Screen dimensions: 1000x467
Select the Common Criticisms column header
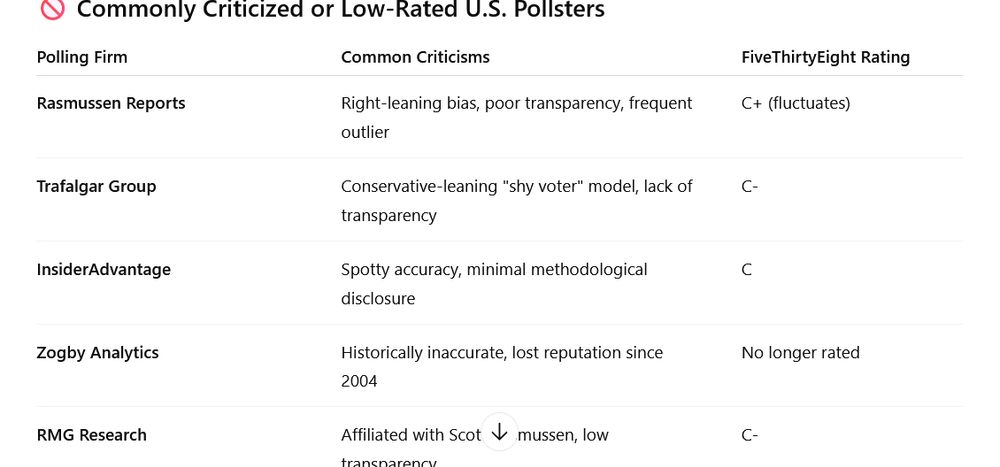click(x=415, y=57)
